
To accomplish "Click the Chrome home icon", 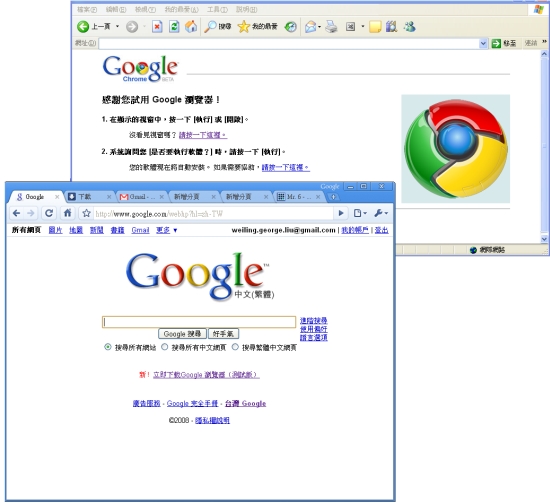I will click(67, 213).
